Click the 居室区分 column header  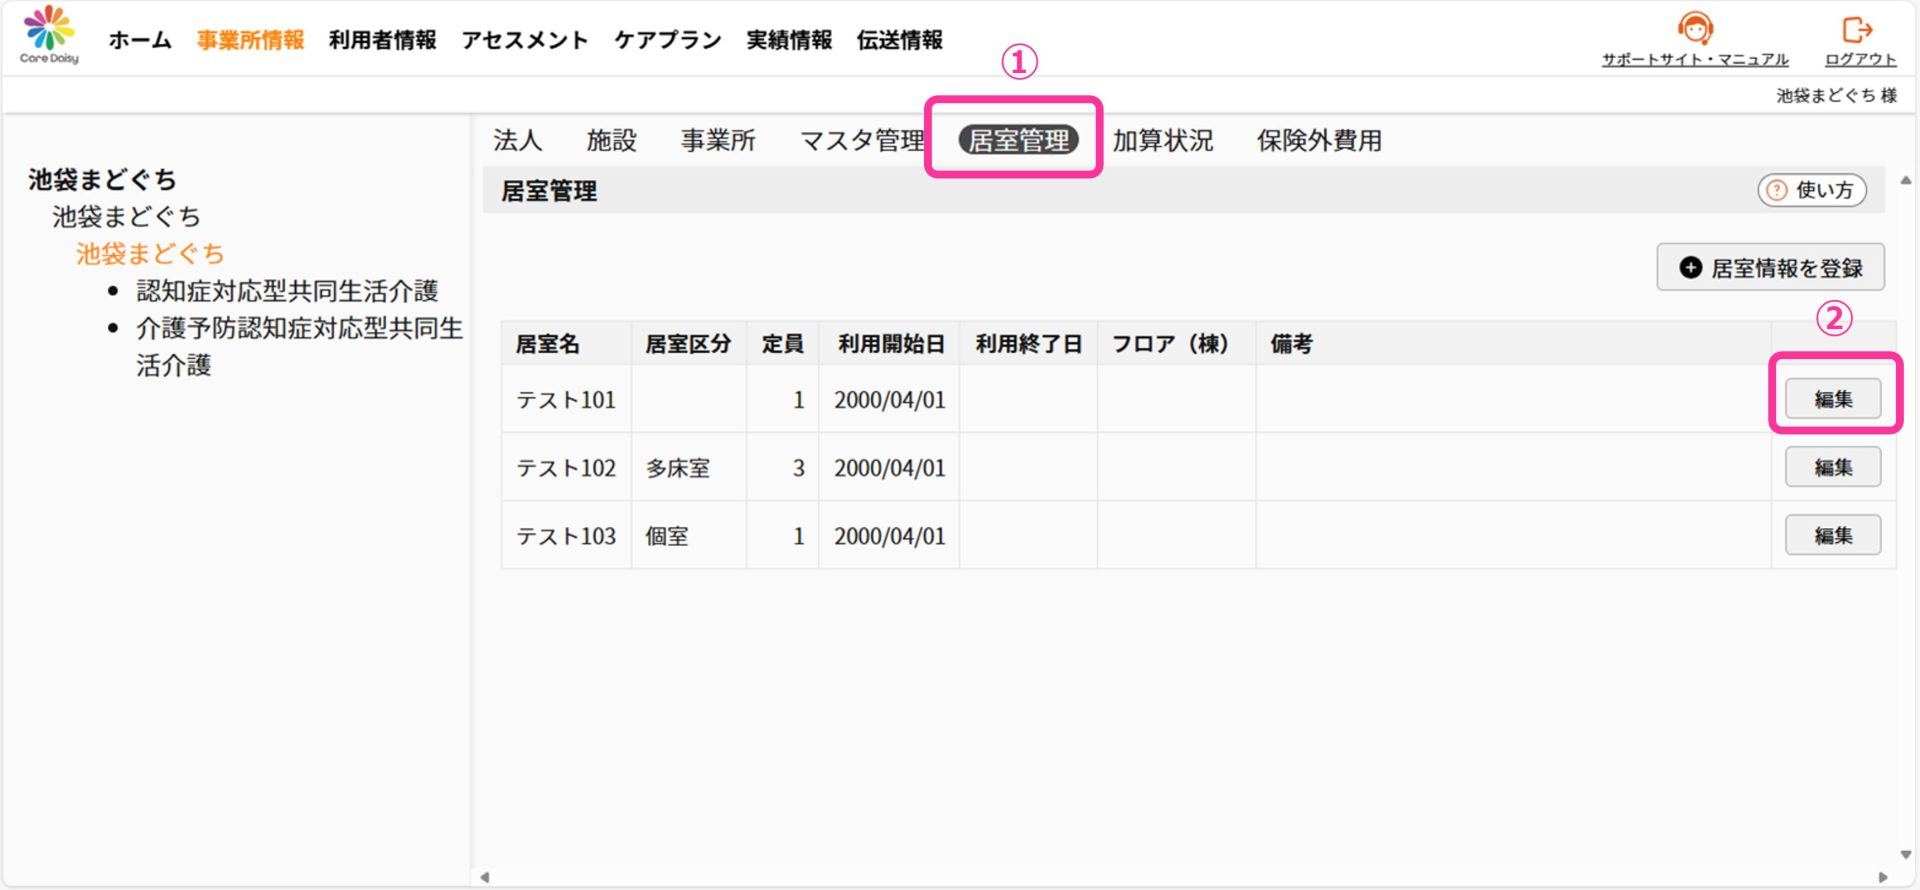pos(688,344)
